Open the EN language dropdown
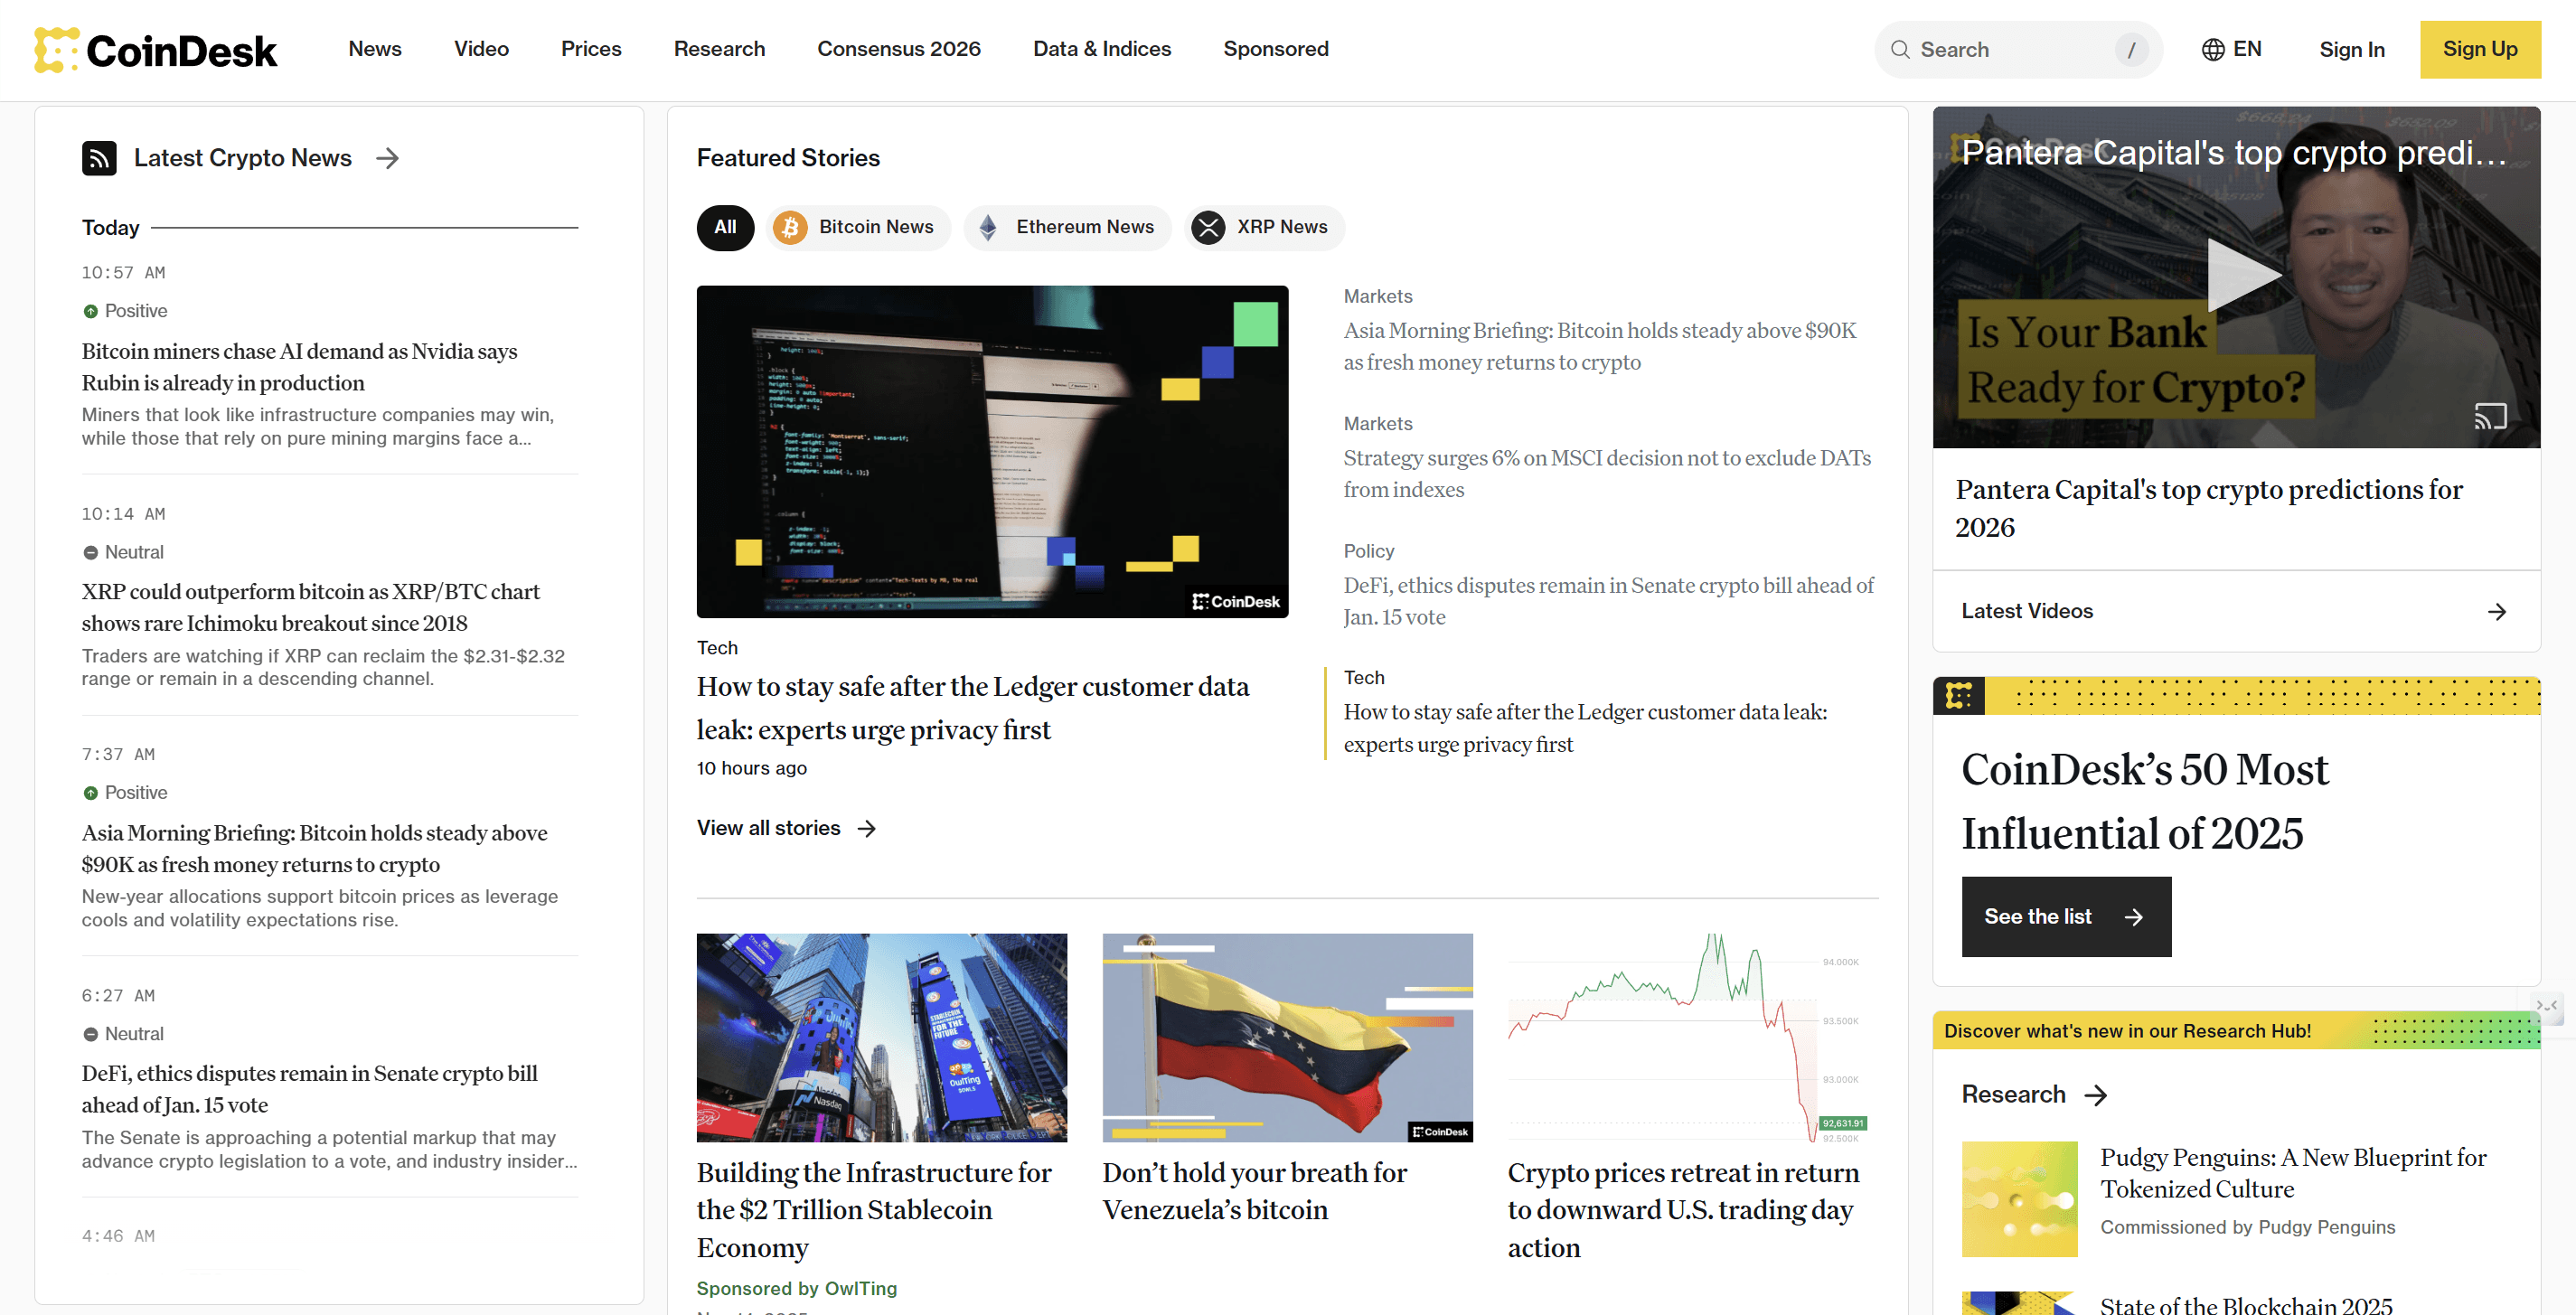The width and height of the screenshot is (2576, 1315). (x=2246, y=49)
